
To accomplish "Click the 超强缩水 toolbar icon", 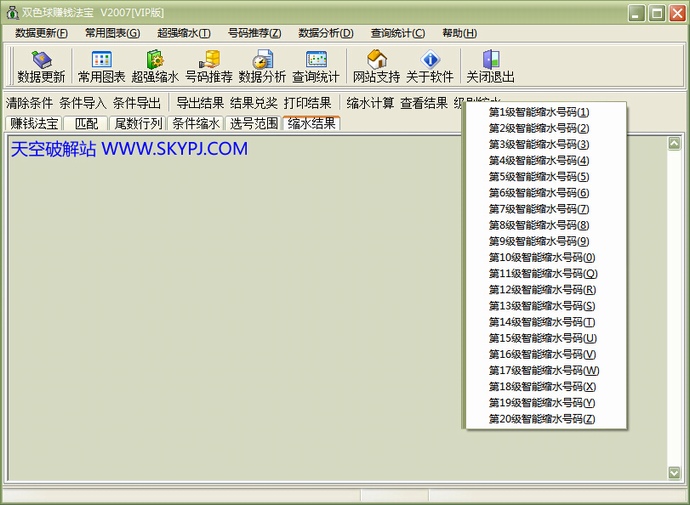I will (155, 60).
